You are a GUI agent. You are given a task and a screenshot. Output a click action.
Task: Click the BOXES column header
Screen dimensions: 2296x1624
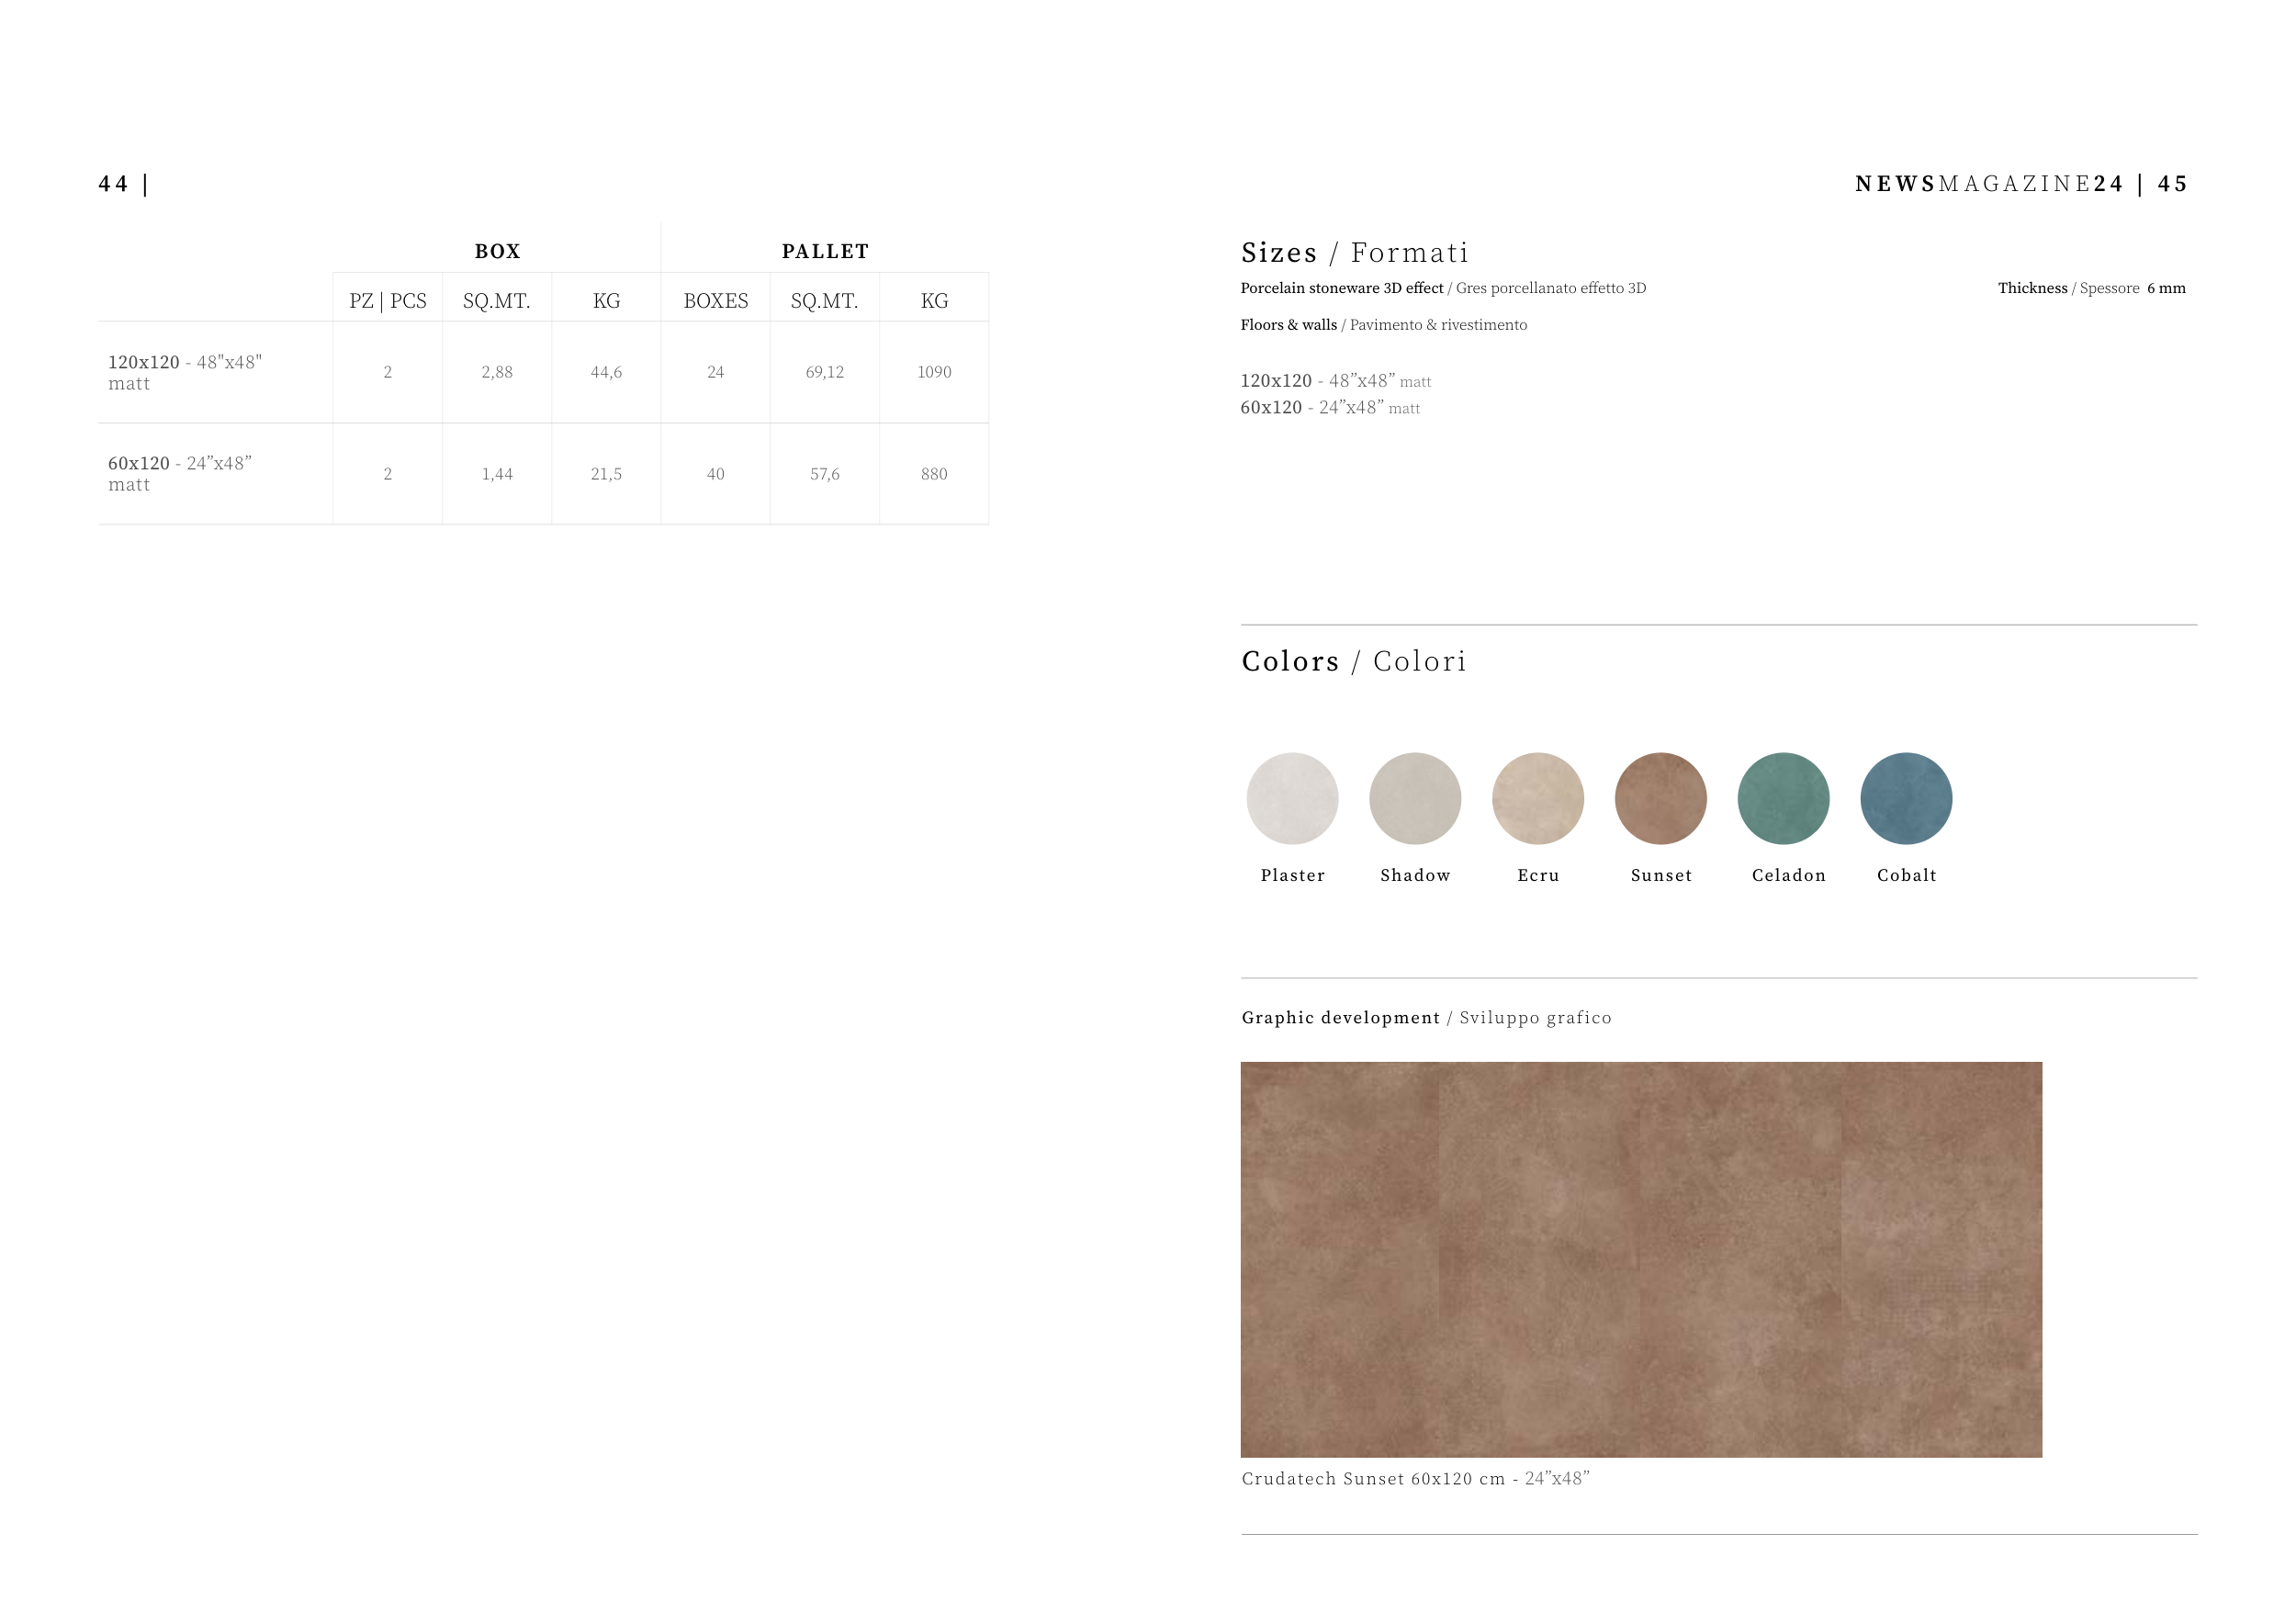(715, 301)
